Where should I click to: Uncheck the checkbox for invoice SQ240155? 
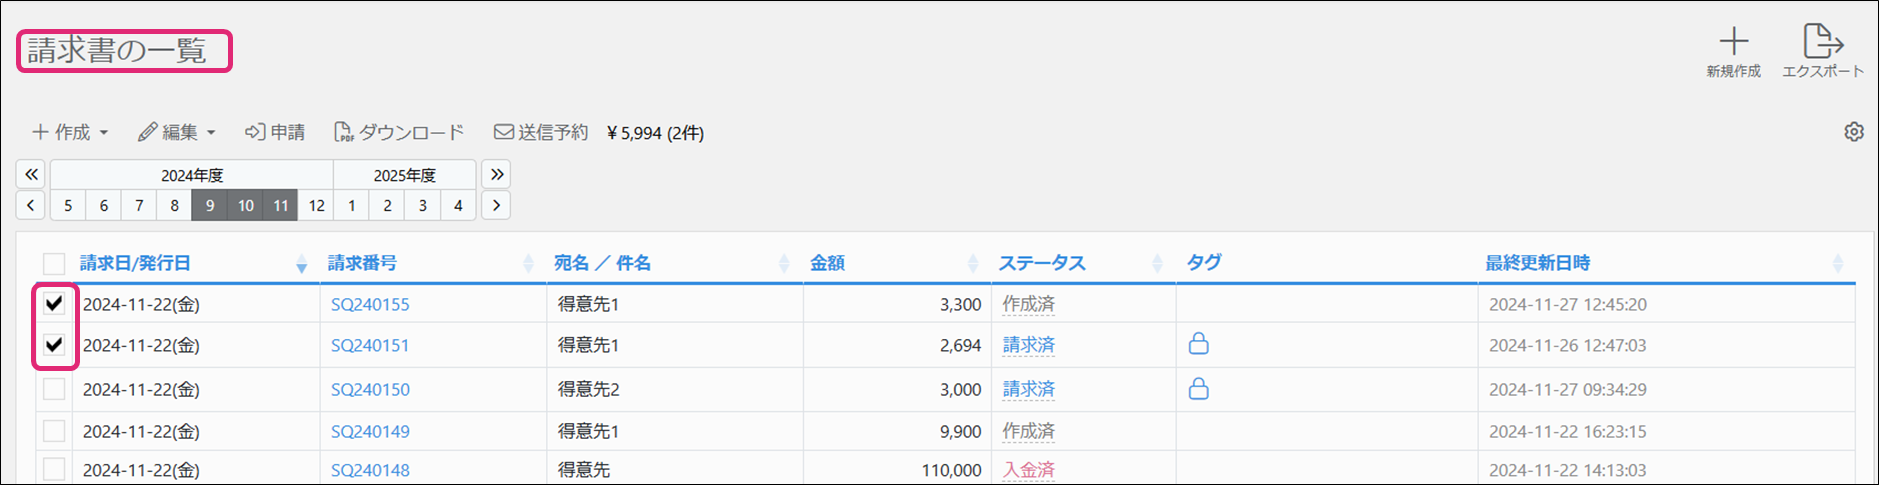click(54, 303)
